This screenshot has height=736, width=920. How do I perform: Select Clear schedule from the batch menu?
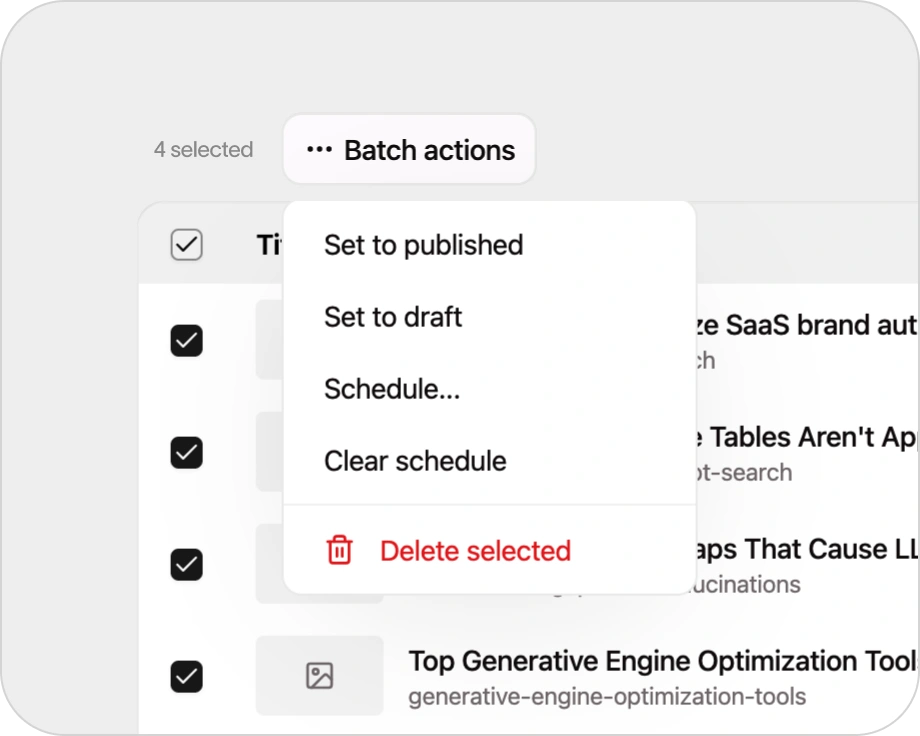(x=415, y=461)
